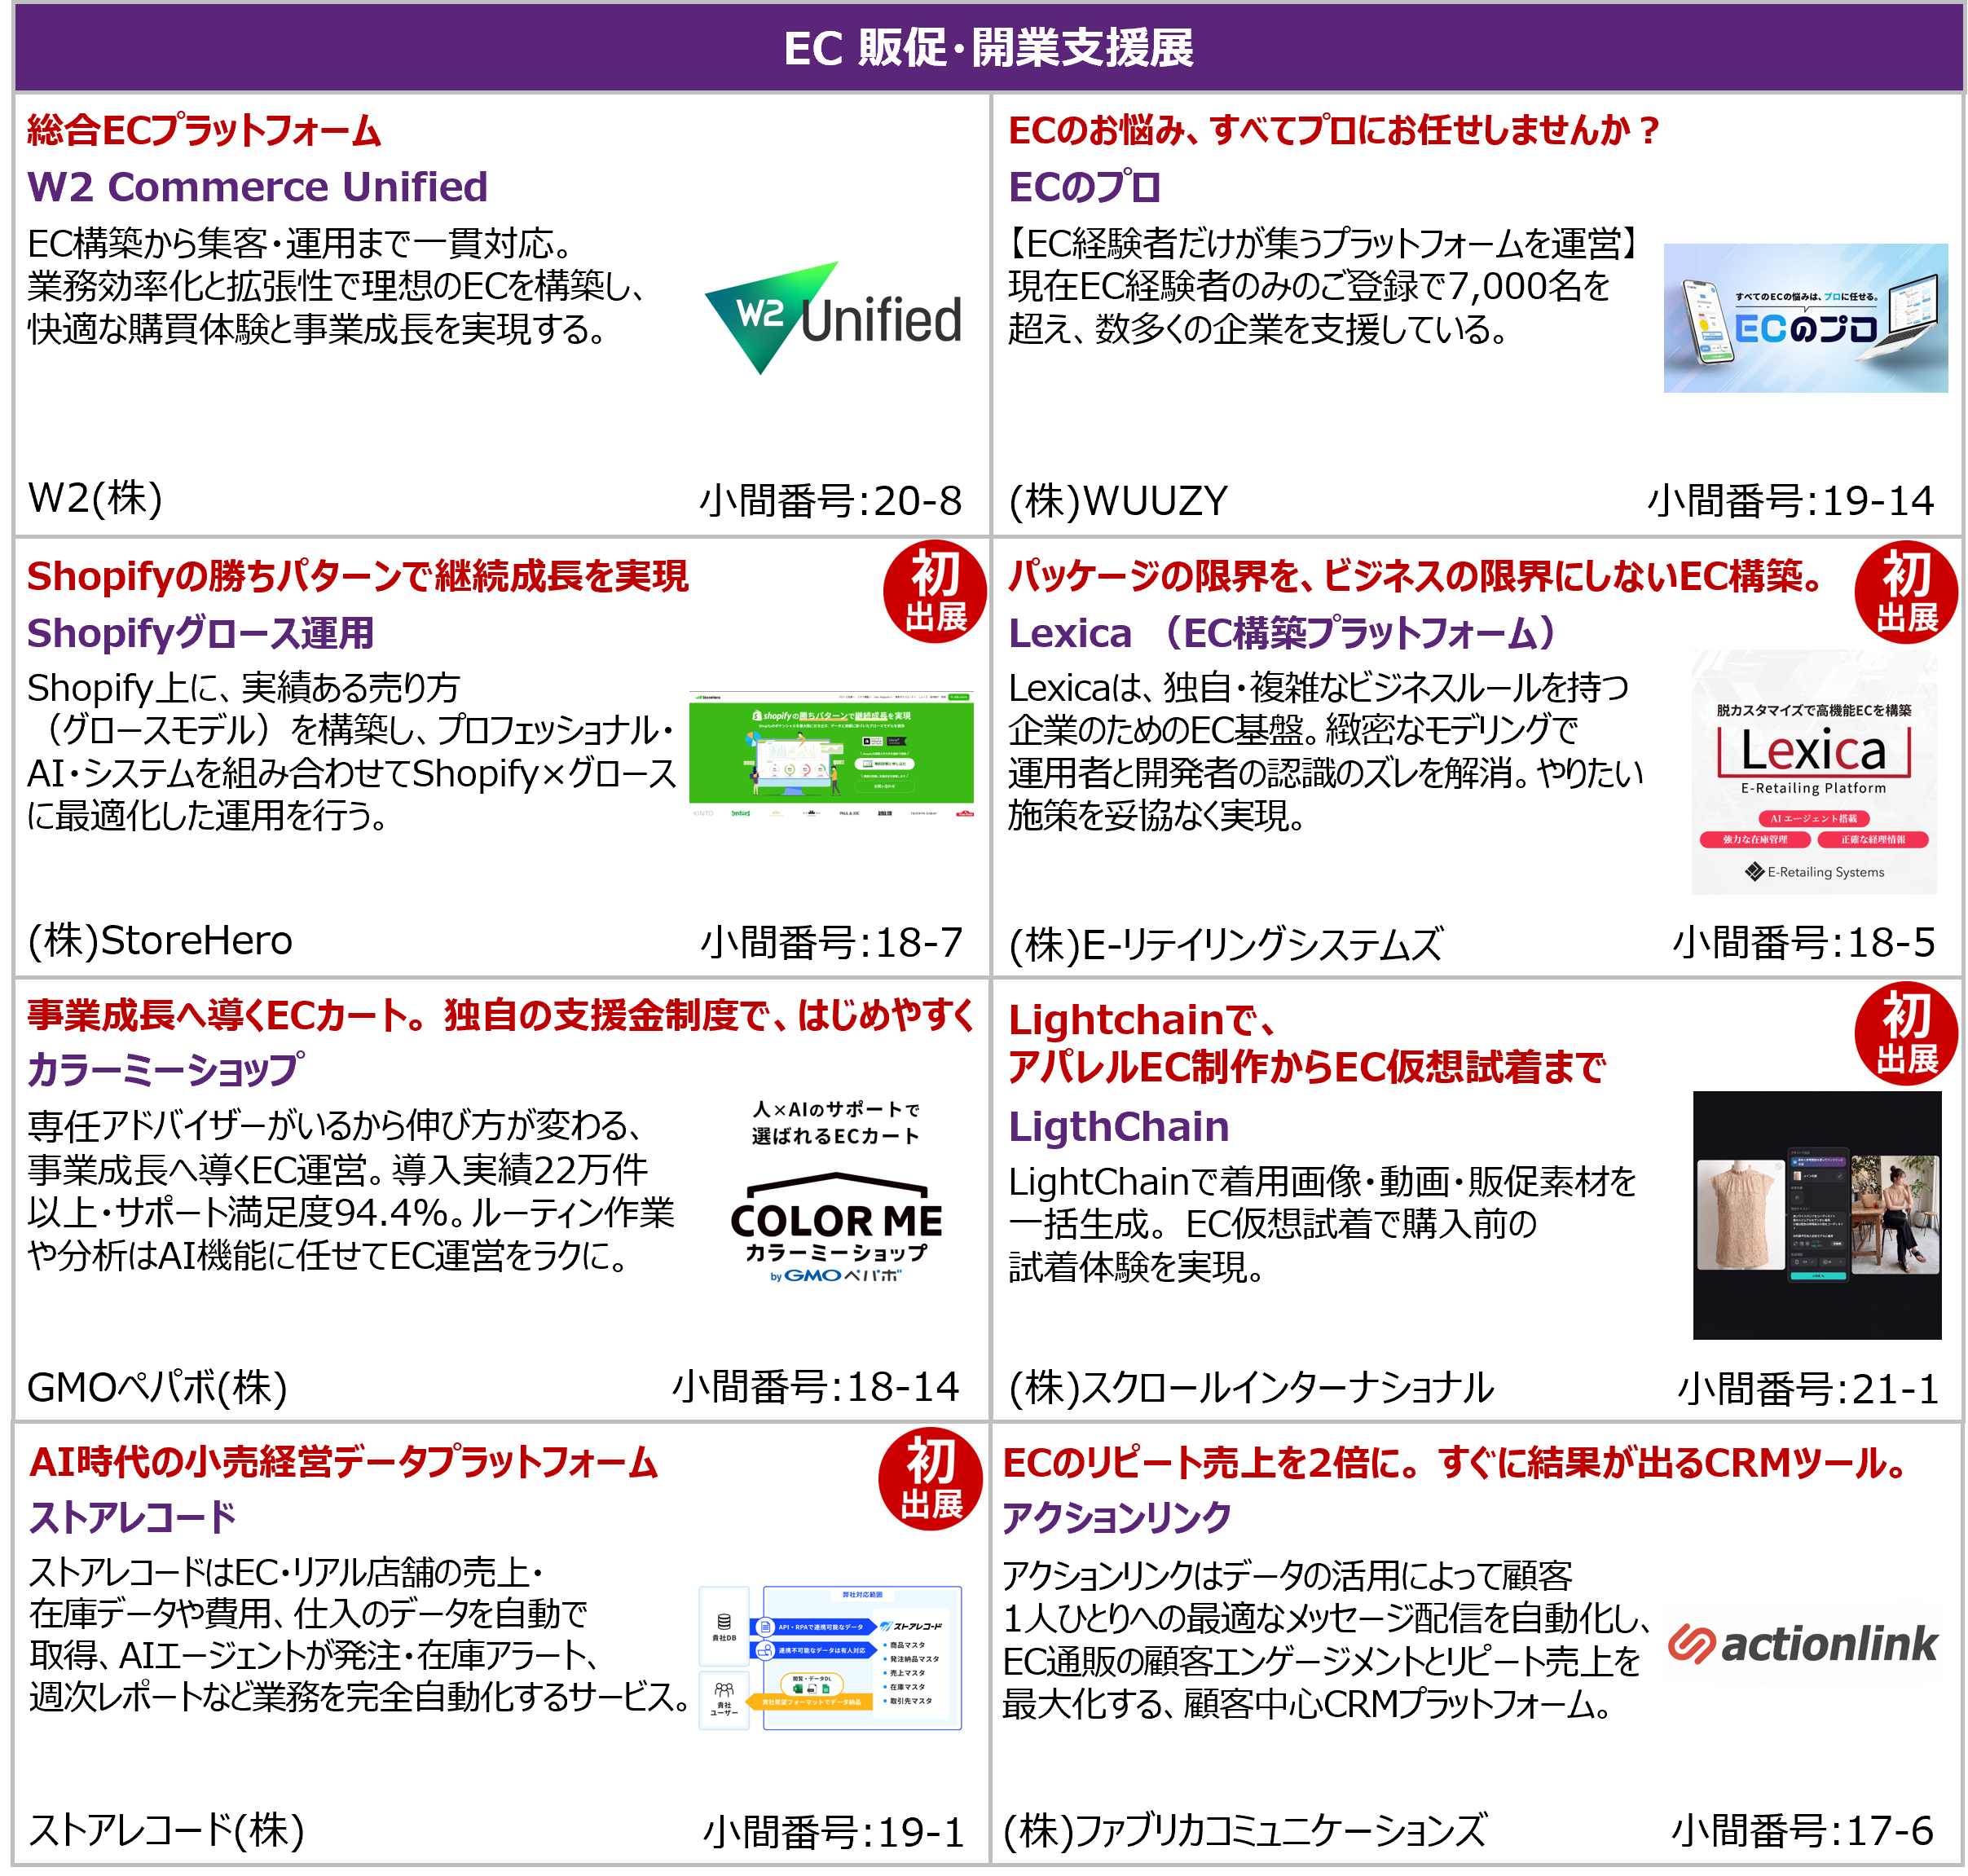1968x1876 pixels.
Task: Click the booth number '小間番号:17-6'
Action: (1802, 1830)
